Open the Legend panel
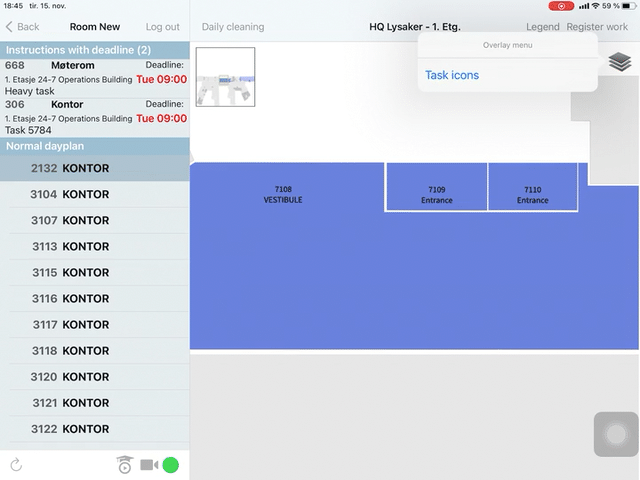This screenshot has height=480, width=640. point(542,27)
